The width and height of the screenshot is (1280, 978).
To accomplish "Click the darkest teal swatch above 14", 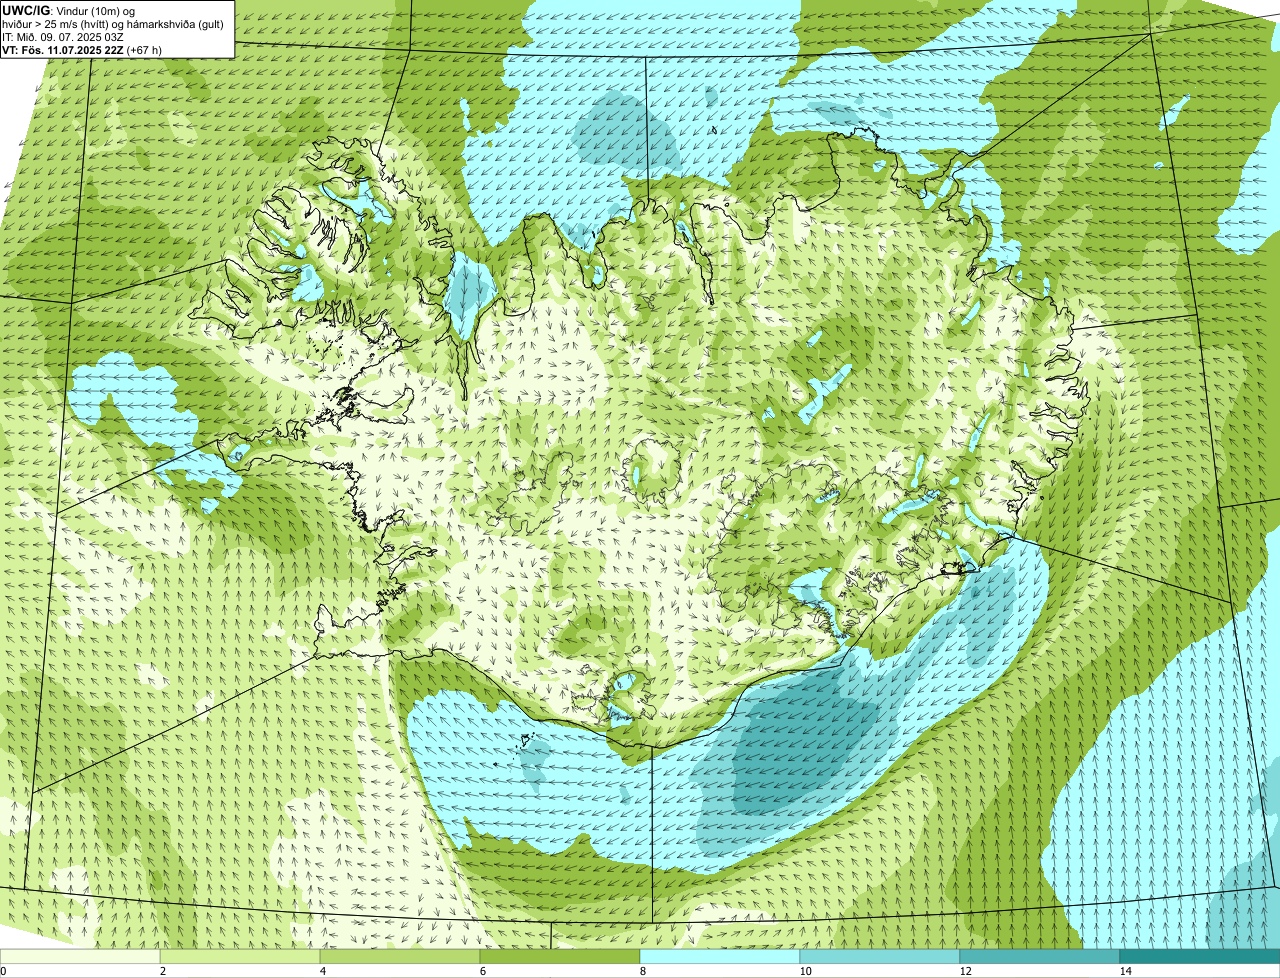I will (x=1200, y=956).
